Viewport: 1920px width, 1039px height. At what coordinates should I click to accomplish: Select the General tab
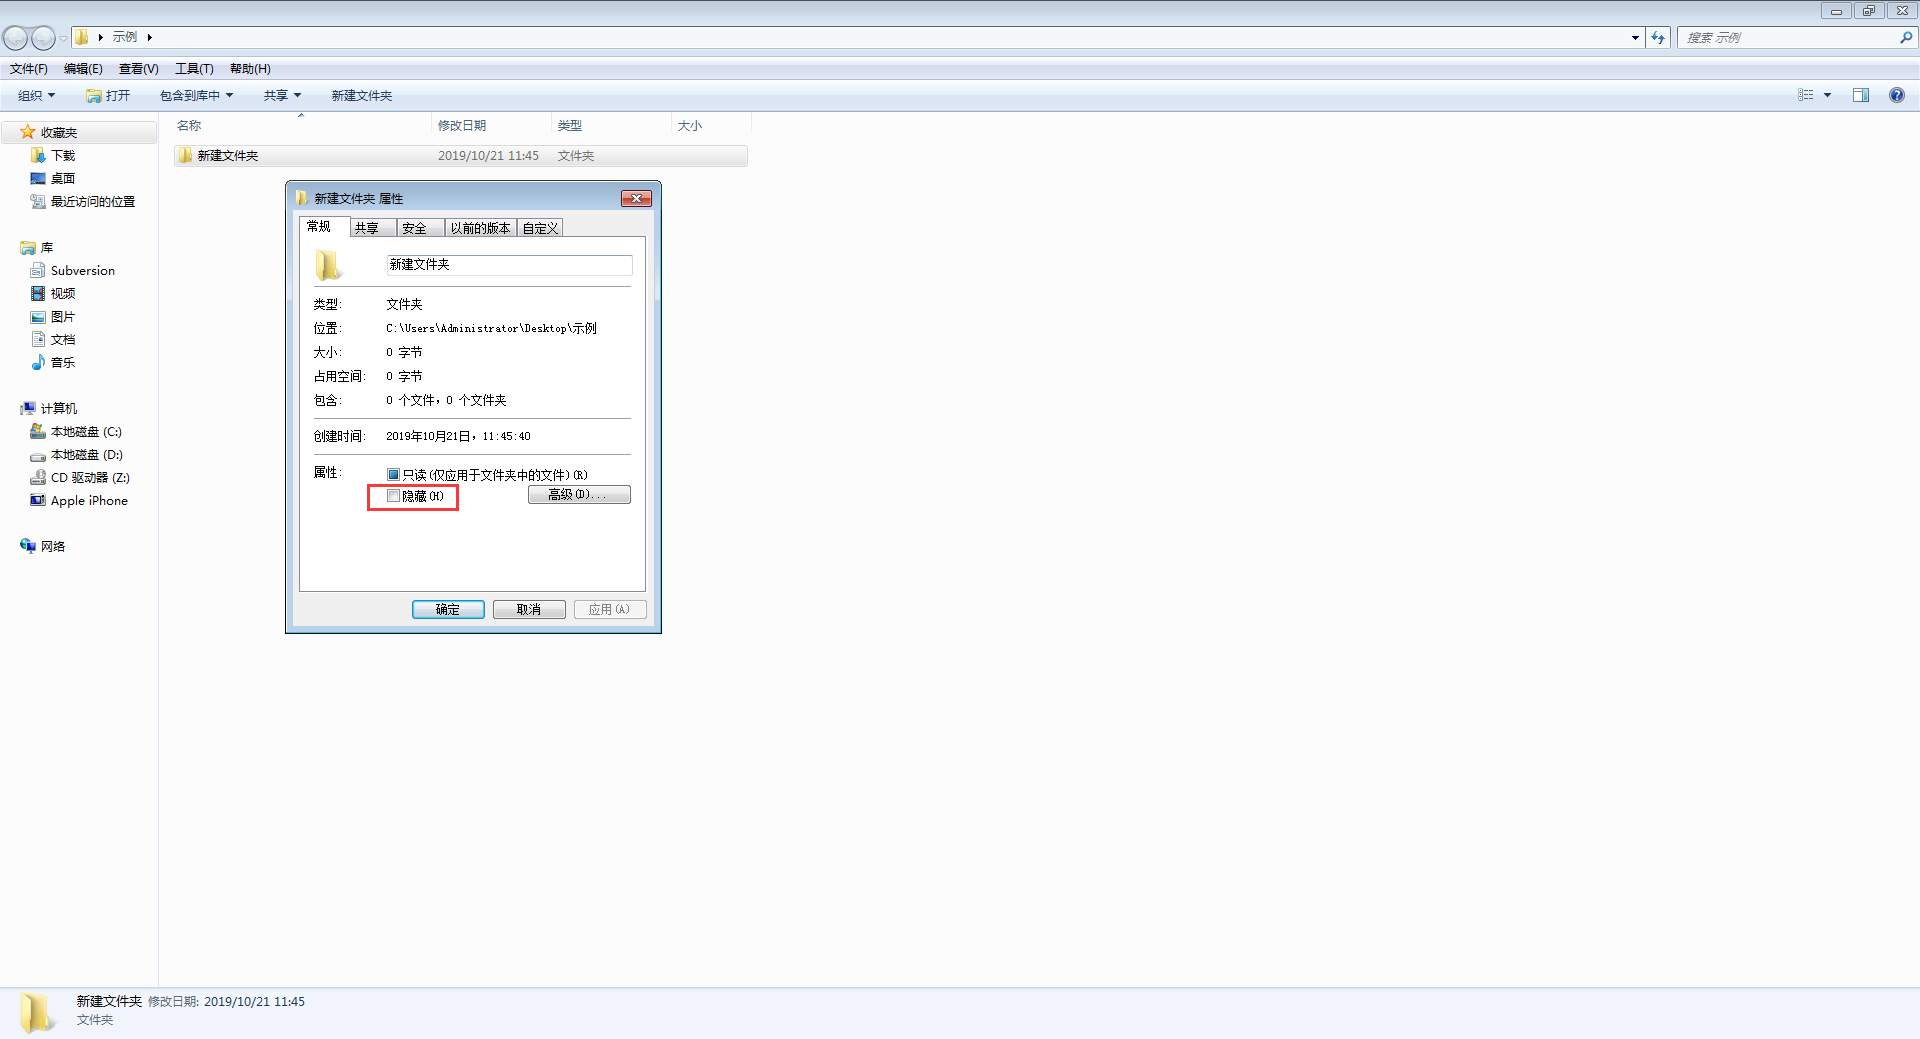pyautogui.click(x=324, y=226)
